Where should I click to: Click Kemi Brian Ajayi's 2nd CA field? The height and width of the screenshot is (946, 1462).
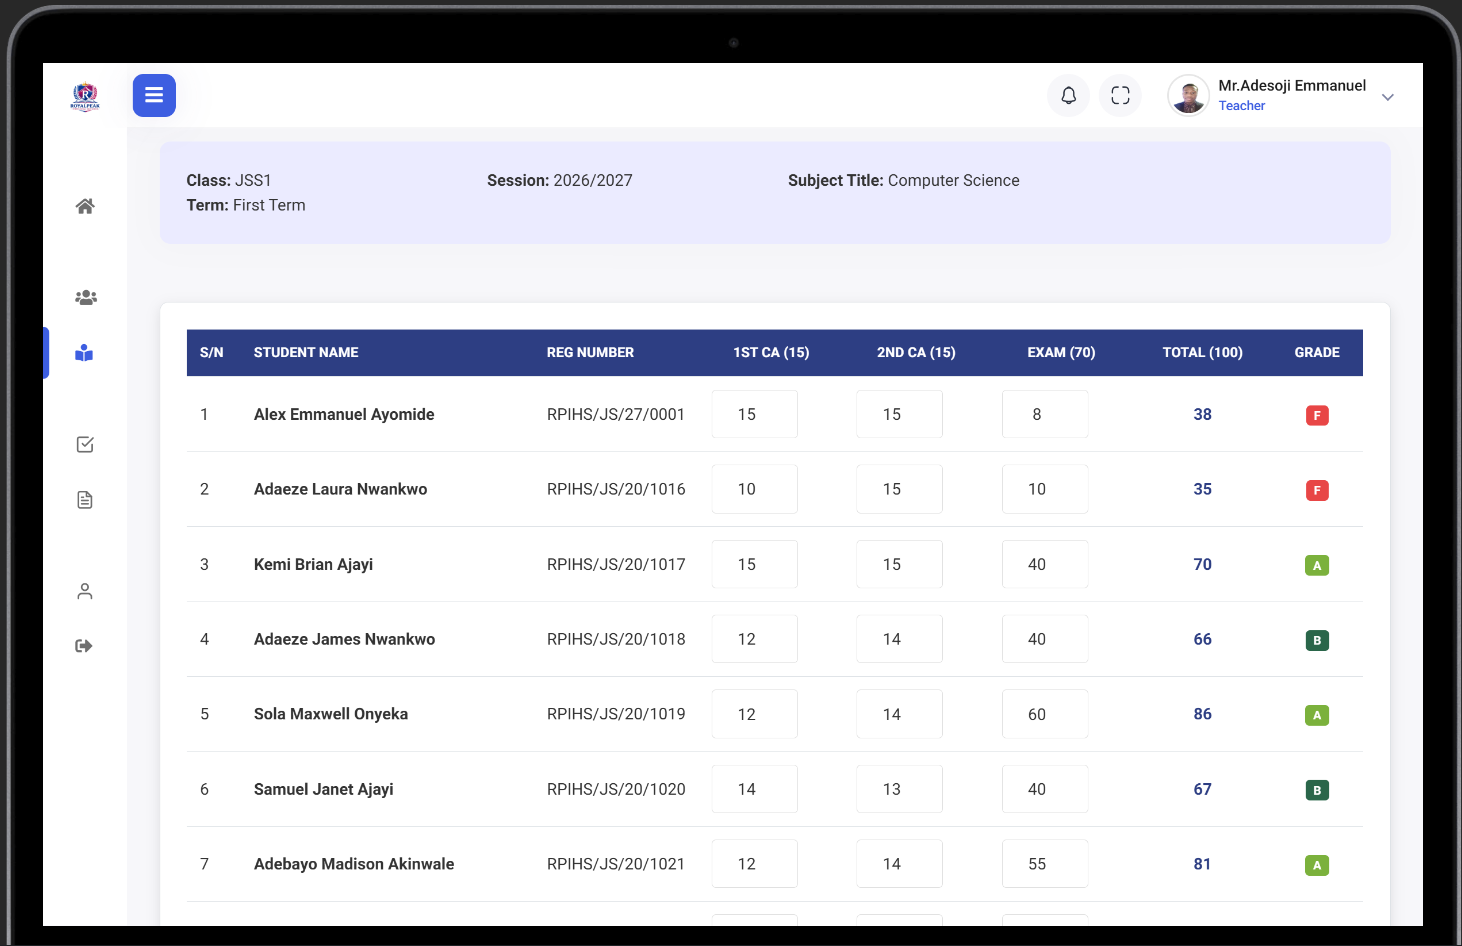[899, 564]
